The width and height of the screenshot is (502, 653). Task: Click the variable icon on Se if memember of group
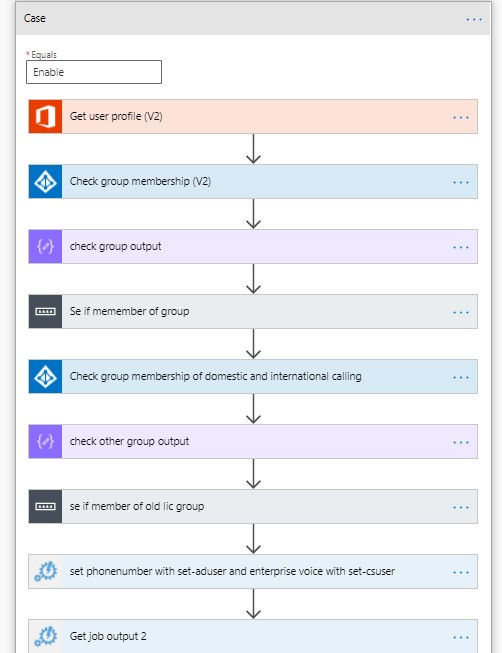45,312
